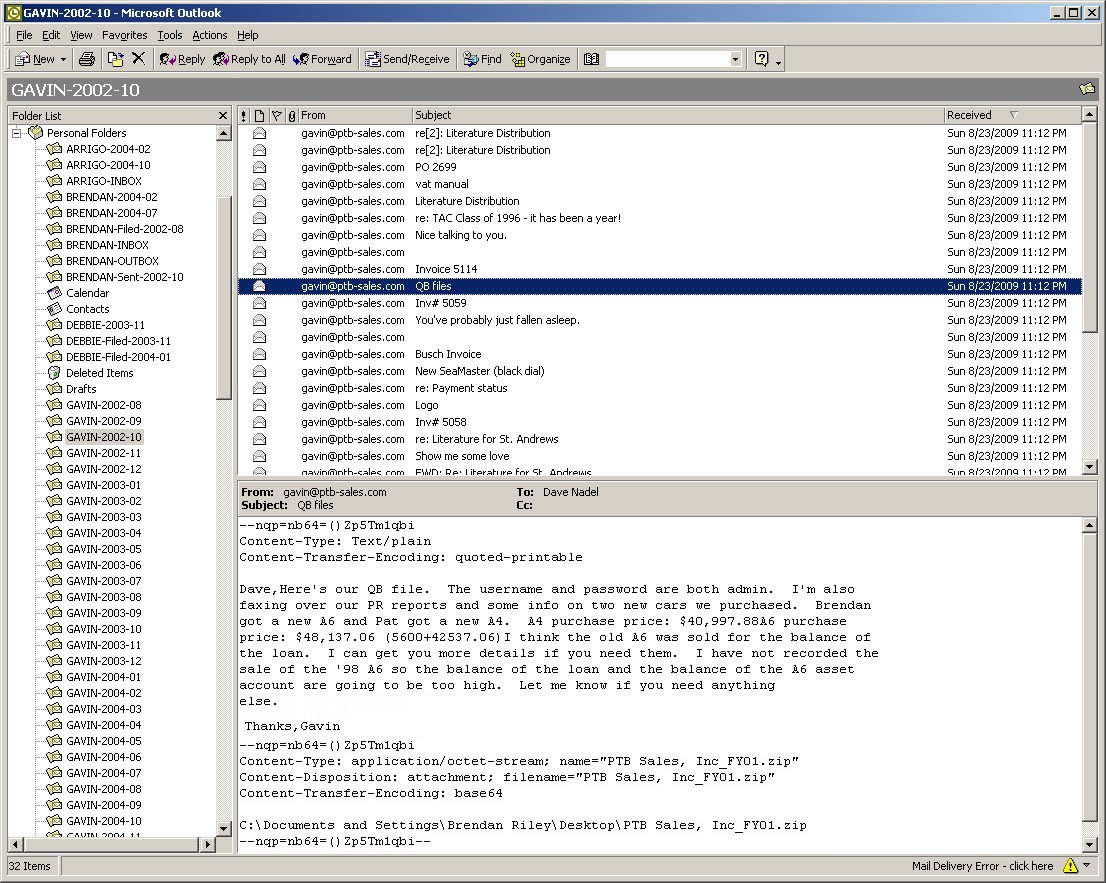Open the Edit menu
Screen dimensions: 1106x883
[x=51, y=35]
